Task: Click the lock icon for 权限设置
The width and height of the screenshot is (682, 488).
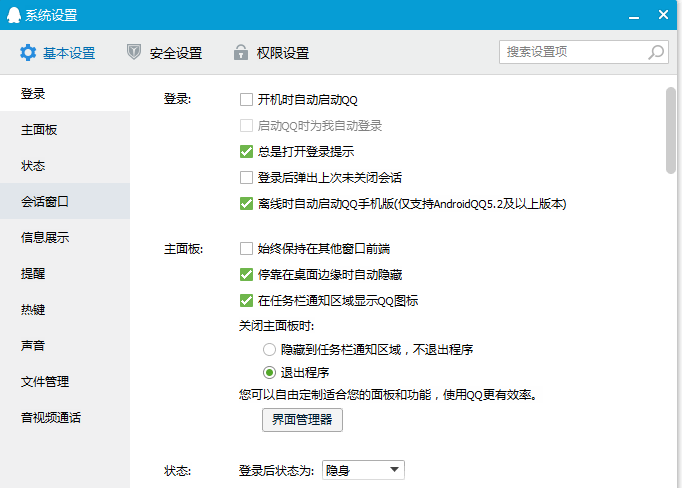Action: click(x=241, y=52)
